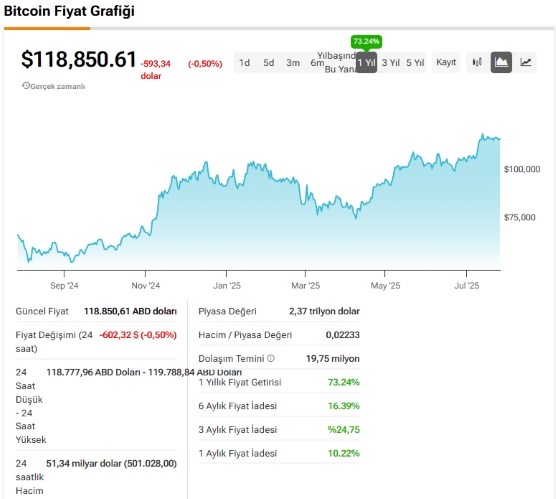Click the clock icon beside Gerçek zamanlı
The image size is (556, 499).
pyautogui.click(x=26, y=85)
